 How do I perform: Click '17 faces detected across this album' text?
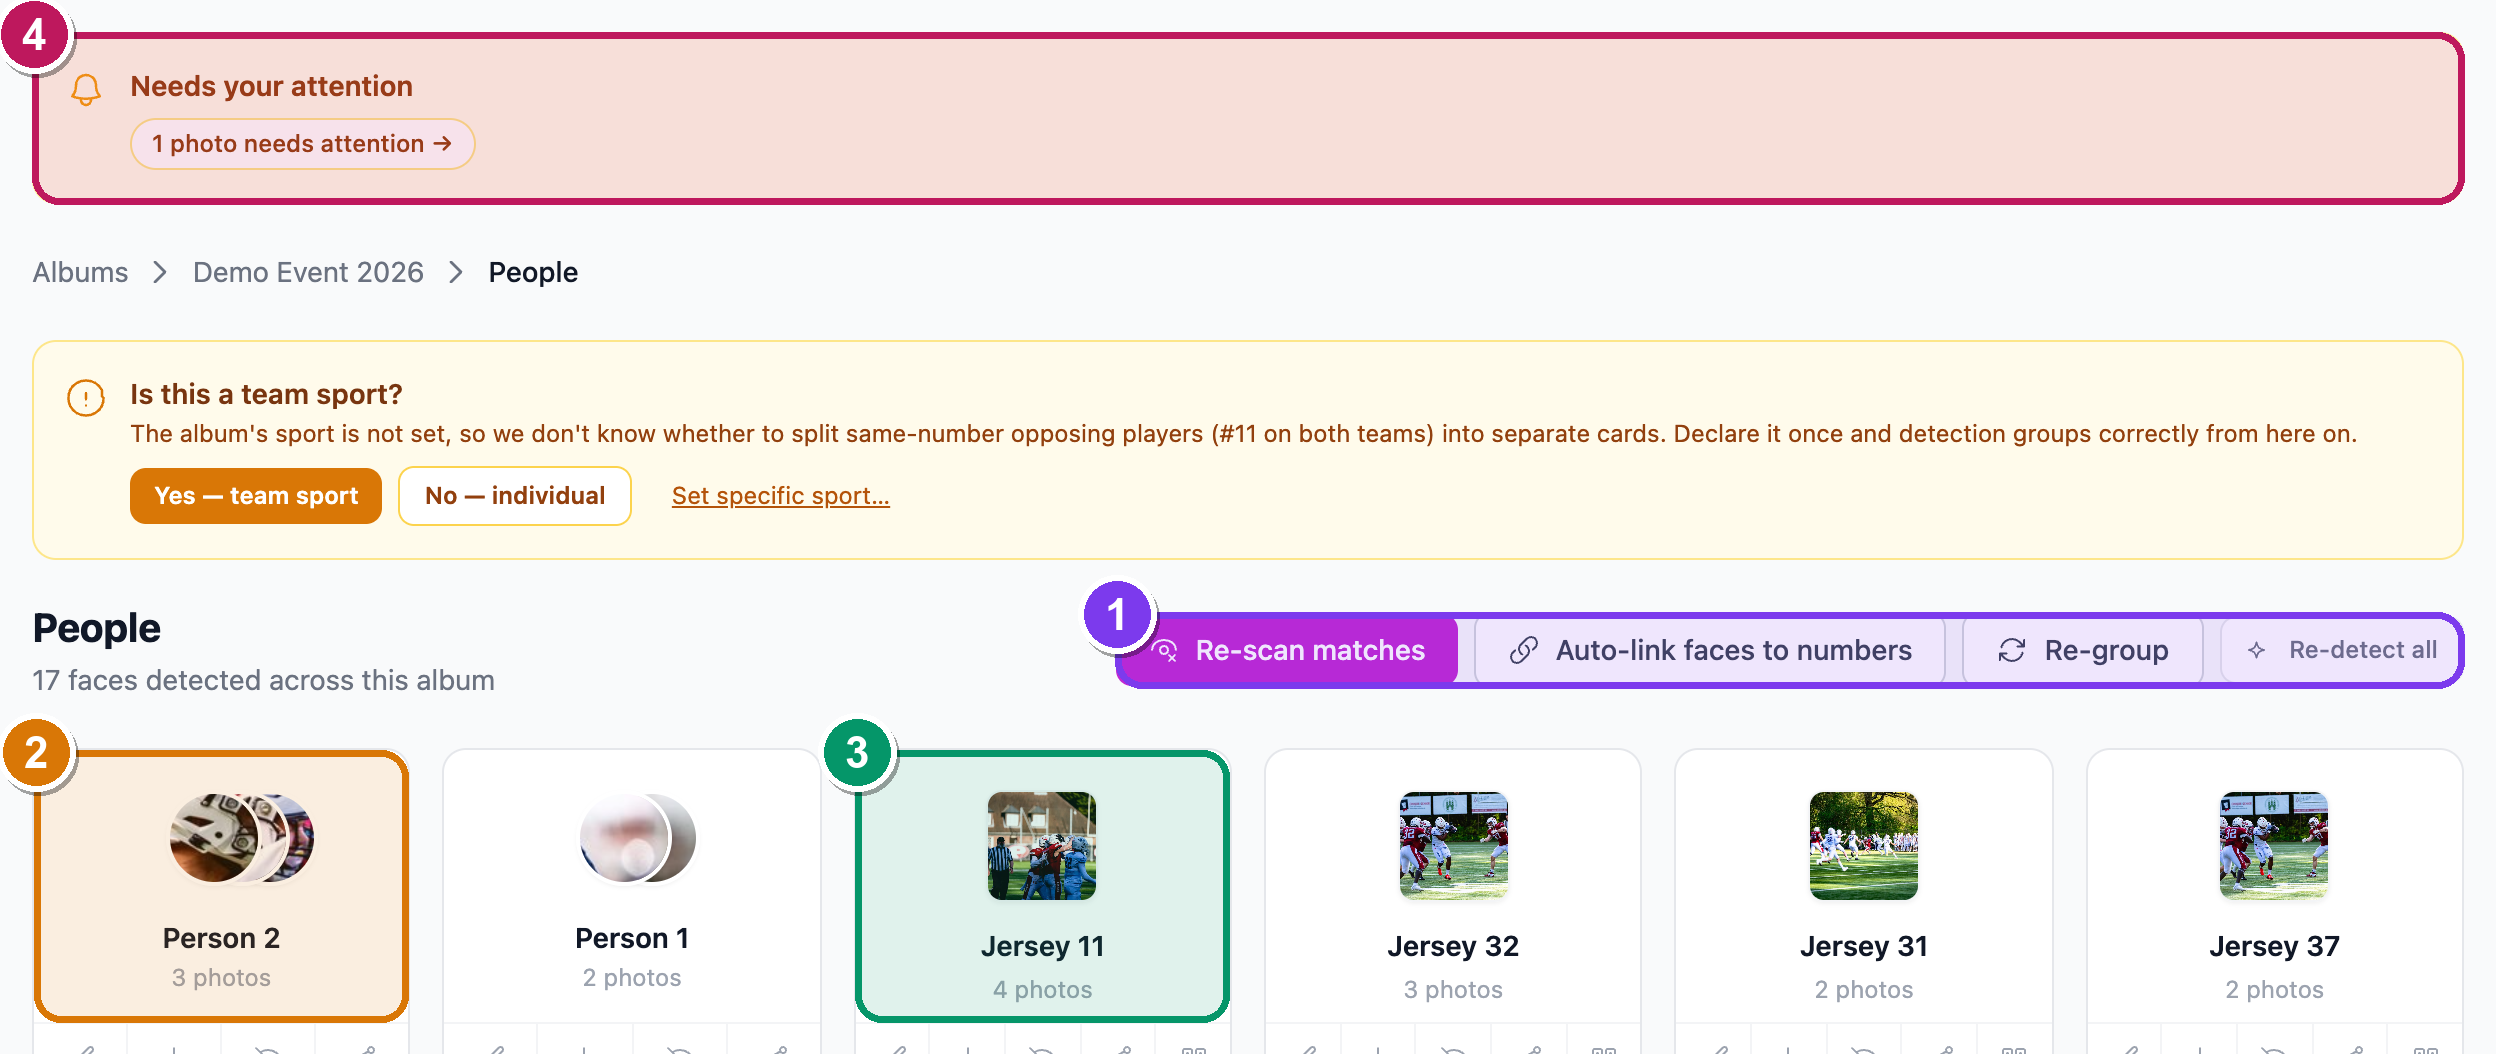pyautogui.click(x=264, y=680)
